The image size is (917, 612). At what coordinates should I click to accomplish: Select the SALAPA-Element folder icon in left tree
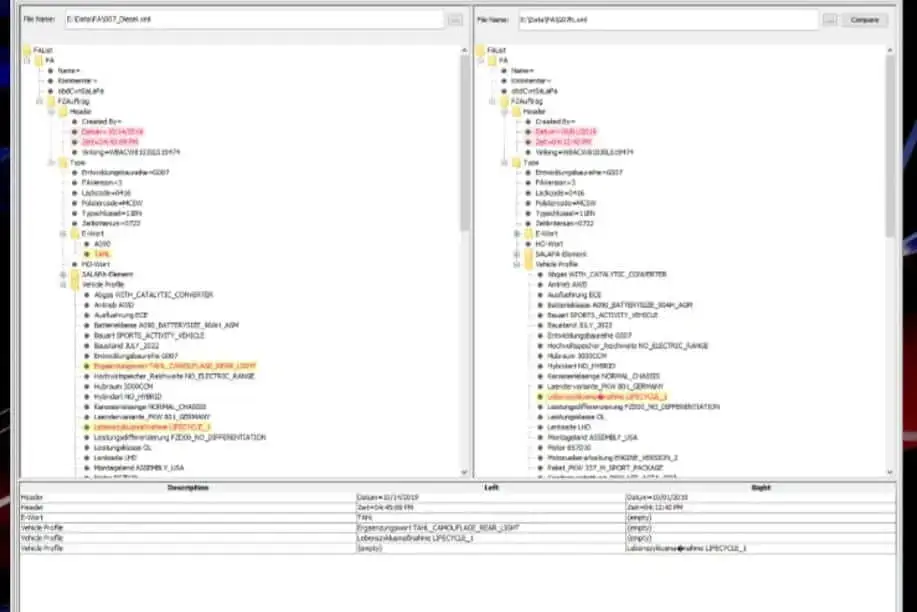(x=74, y=274)
